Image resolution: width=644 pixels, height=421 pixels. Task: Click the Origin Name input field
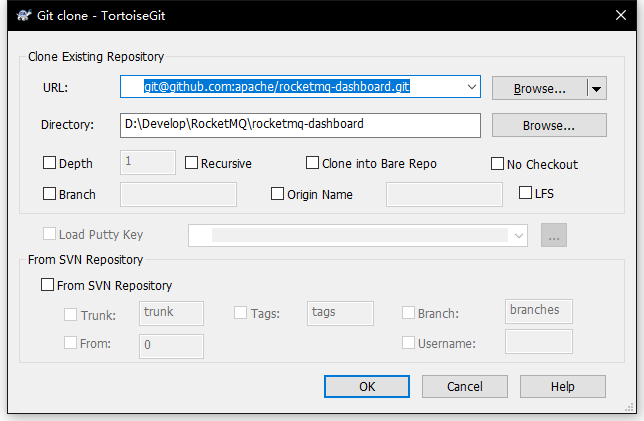pyautogui.click(x=444, y=195)
